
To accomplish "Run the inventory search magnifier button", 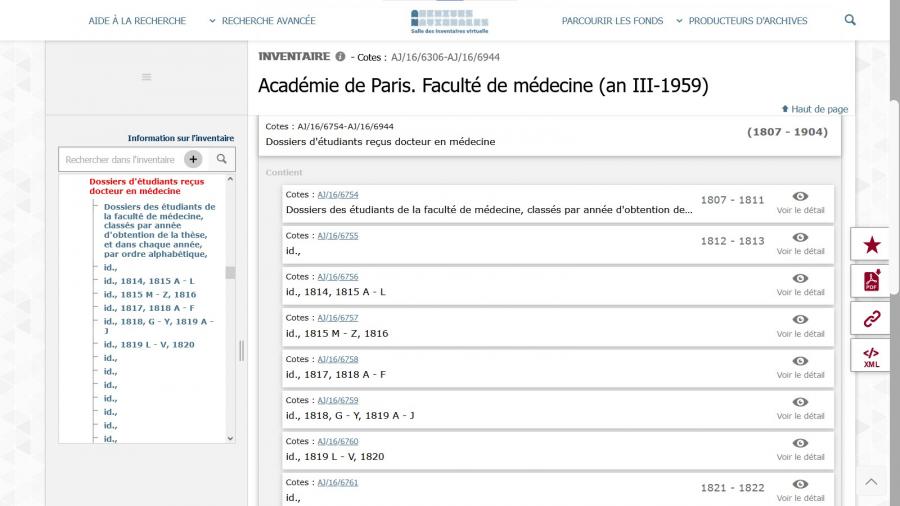I will [x=222, y=159].
